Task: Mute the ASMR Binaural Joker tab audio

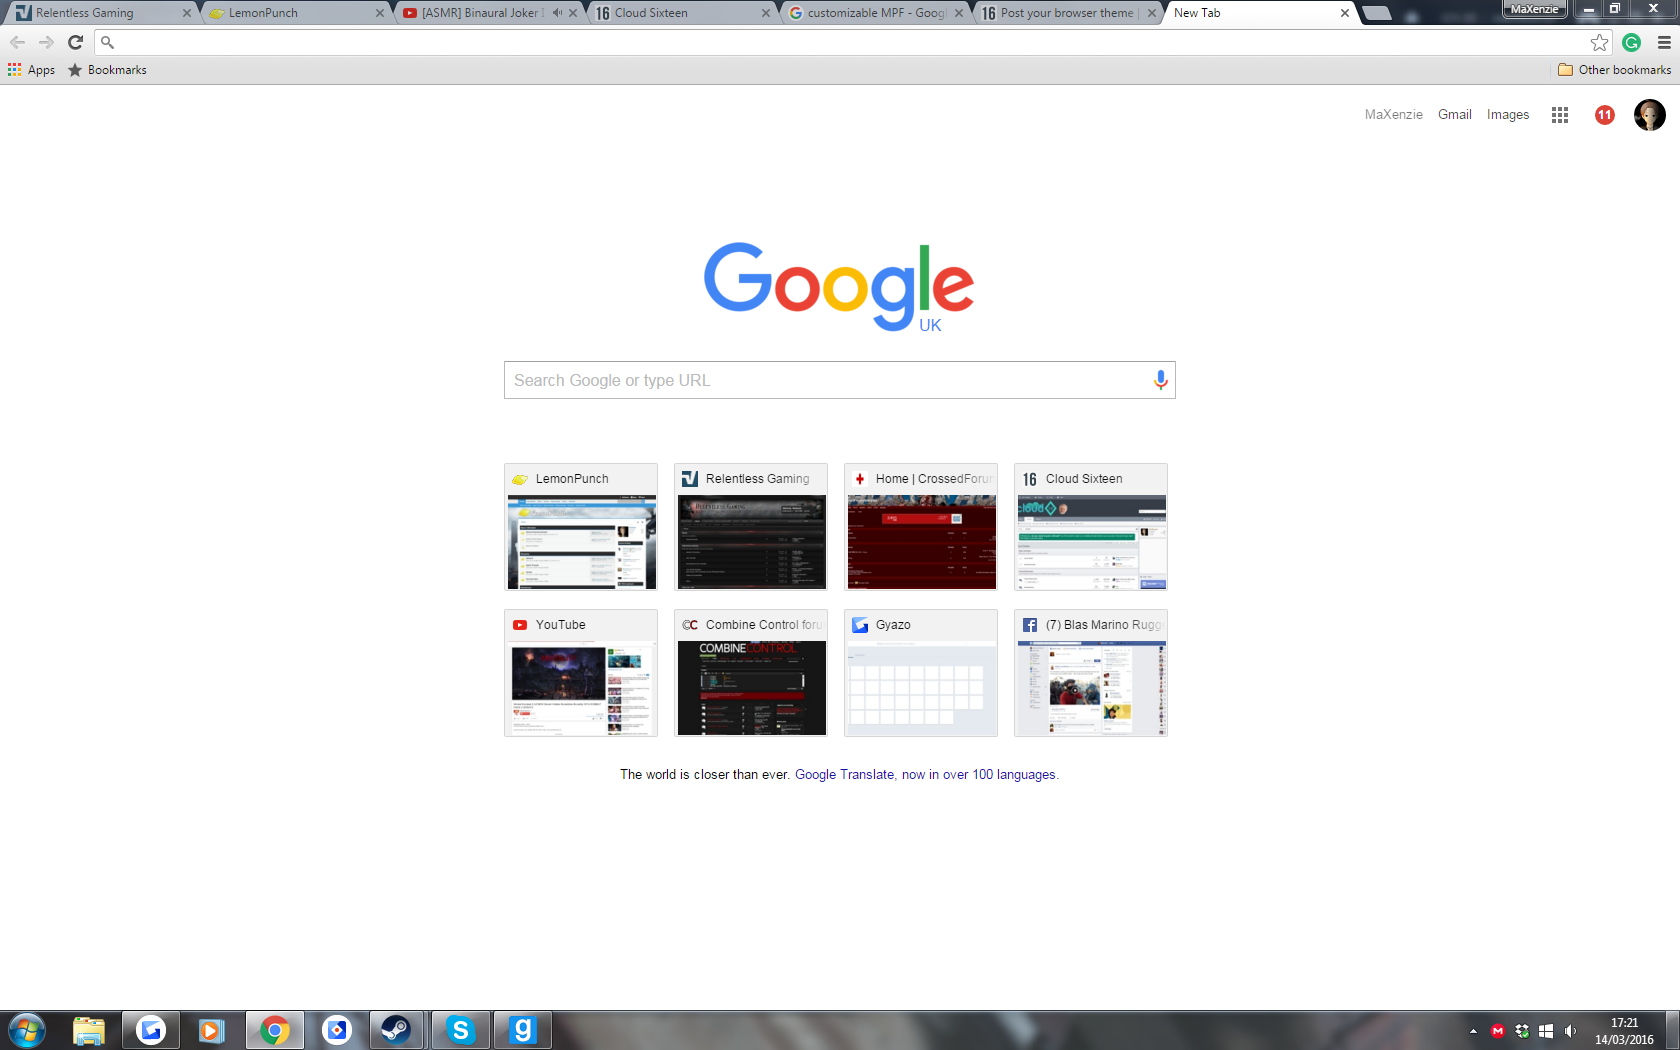Action: [557, 13]
